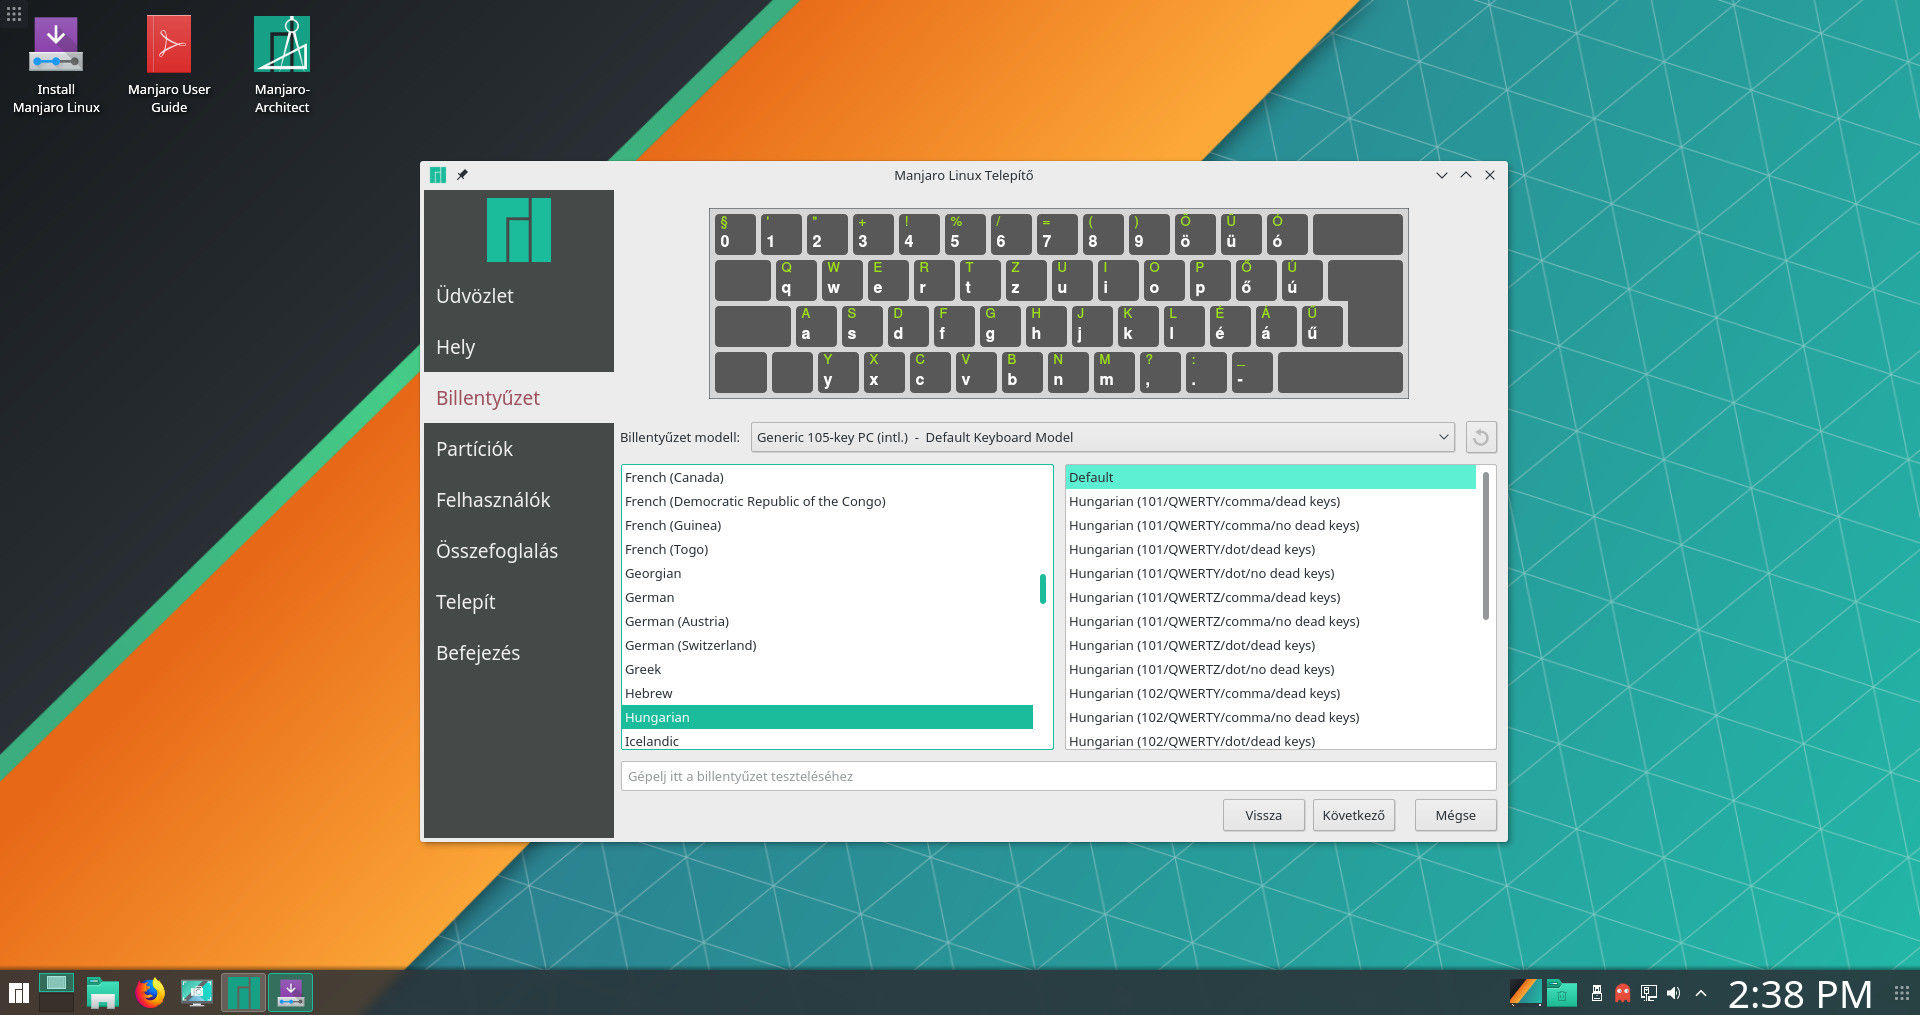
Task: Click the keyboard layout preview image
Action: (x=1058, y=303)
